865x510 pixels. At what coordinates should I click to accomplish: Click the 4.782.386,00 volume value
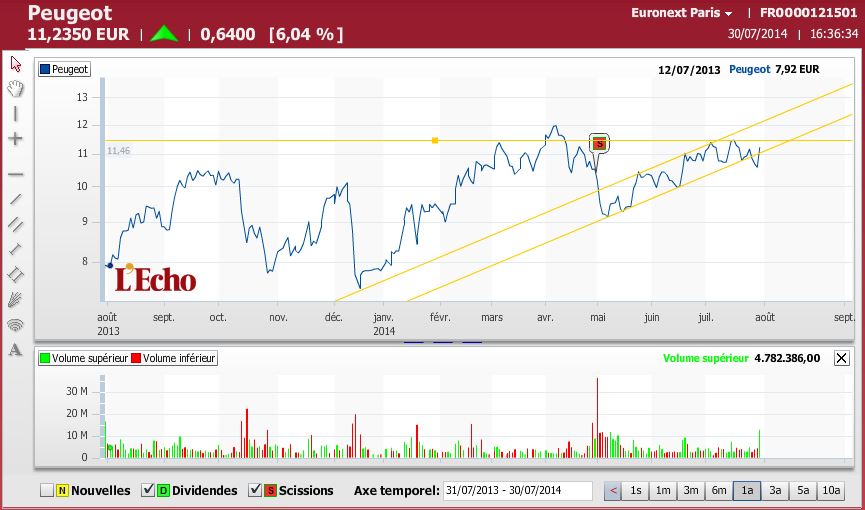tap(787, 358)
